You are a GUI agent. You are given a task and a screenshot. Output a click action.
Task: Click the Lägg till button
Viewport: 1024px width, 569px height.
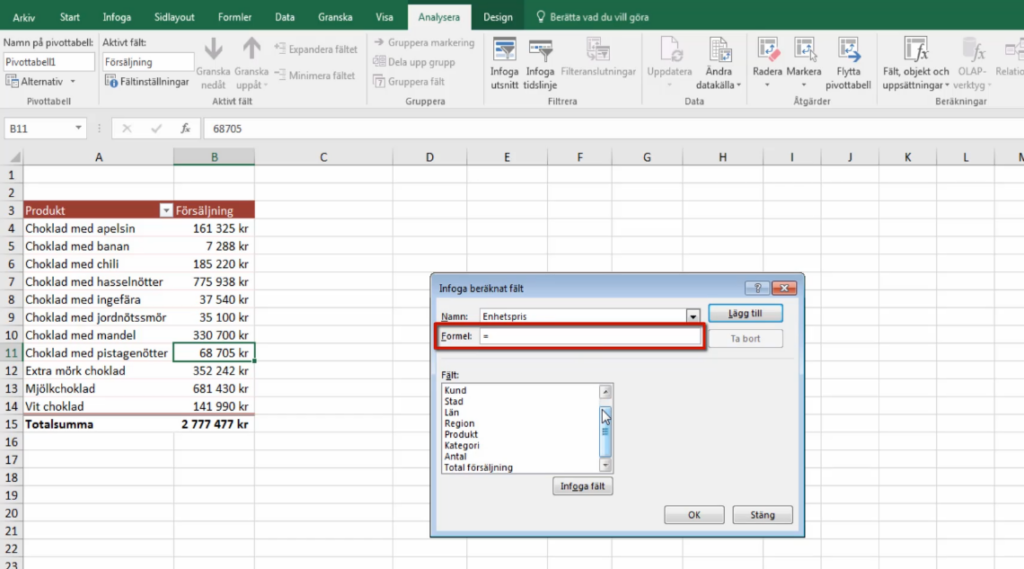(x=745, y=314)
